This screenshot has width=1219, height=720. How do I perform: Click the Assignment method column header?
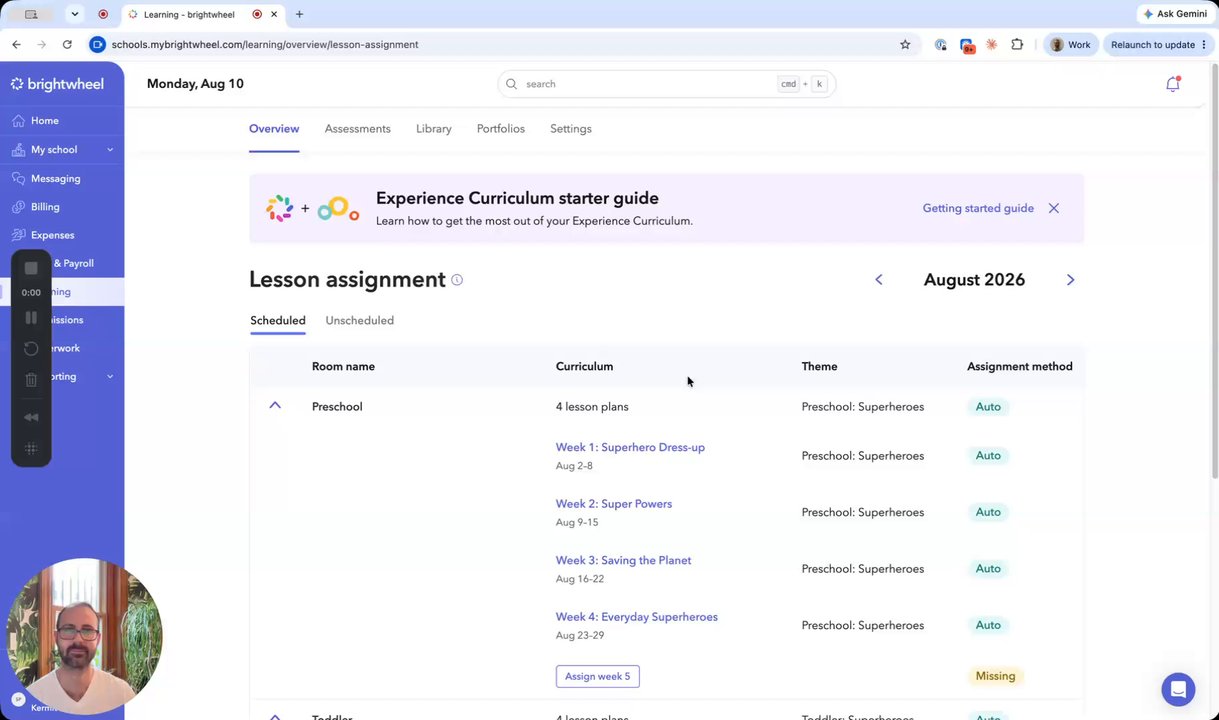tap(1019, 367)
